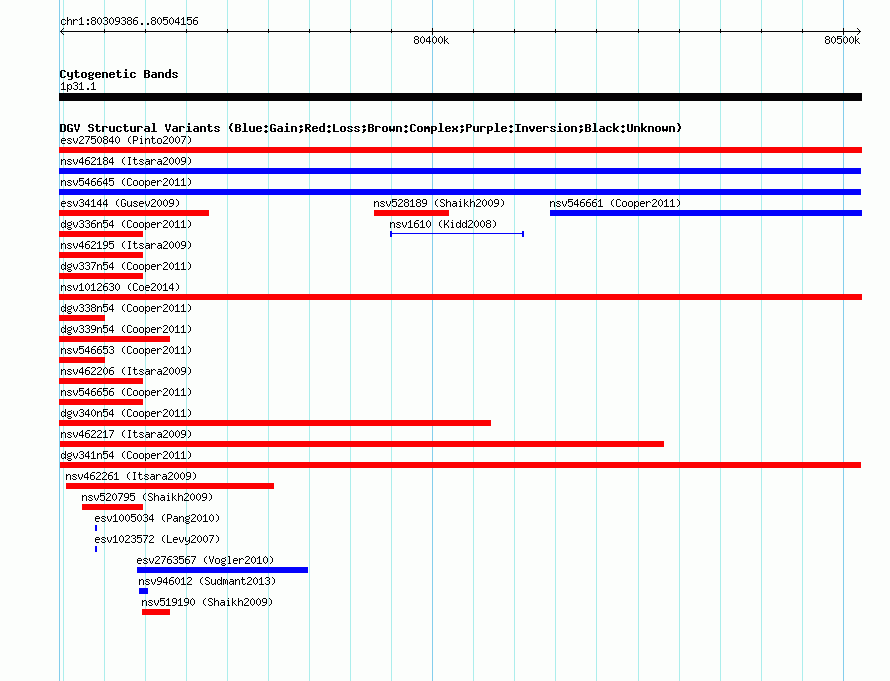Select the nsv546656 (Cooper2011) label
890x681 pixels.
point(126,392)
